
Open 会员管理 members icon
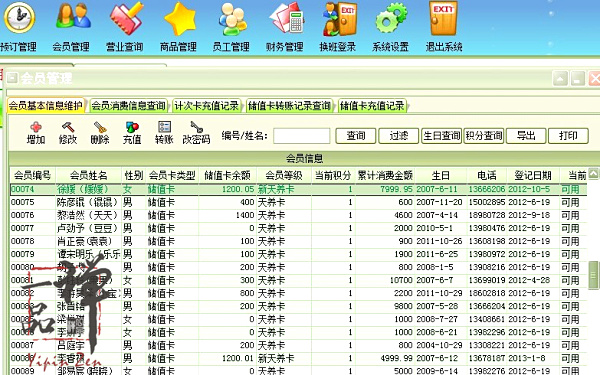point(73,17)
